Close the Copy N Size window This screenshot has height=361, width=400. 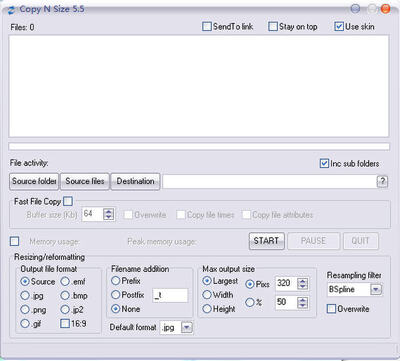click(x=385, y=9)
